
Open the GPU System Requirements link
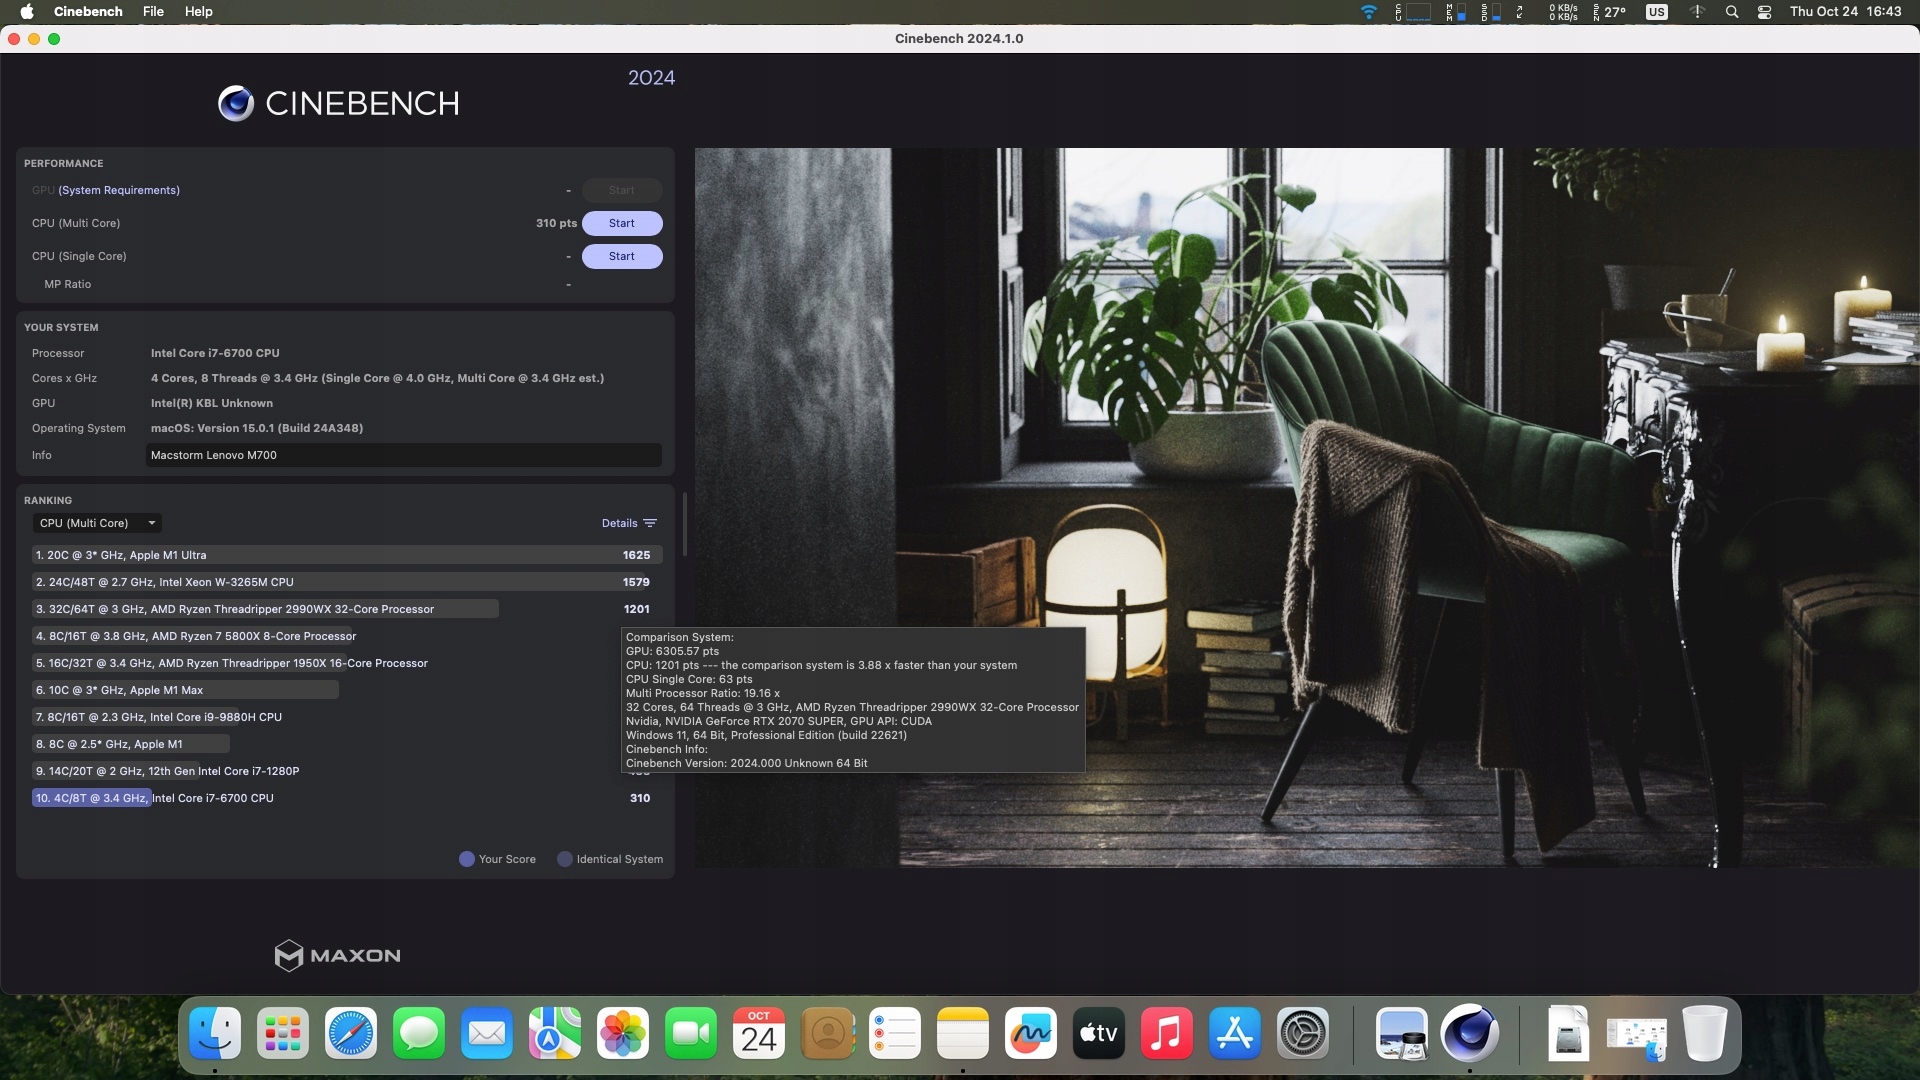click(x=119, y=190)
